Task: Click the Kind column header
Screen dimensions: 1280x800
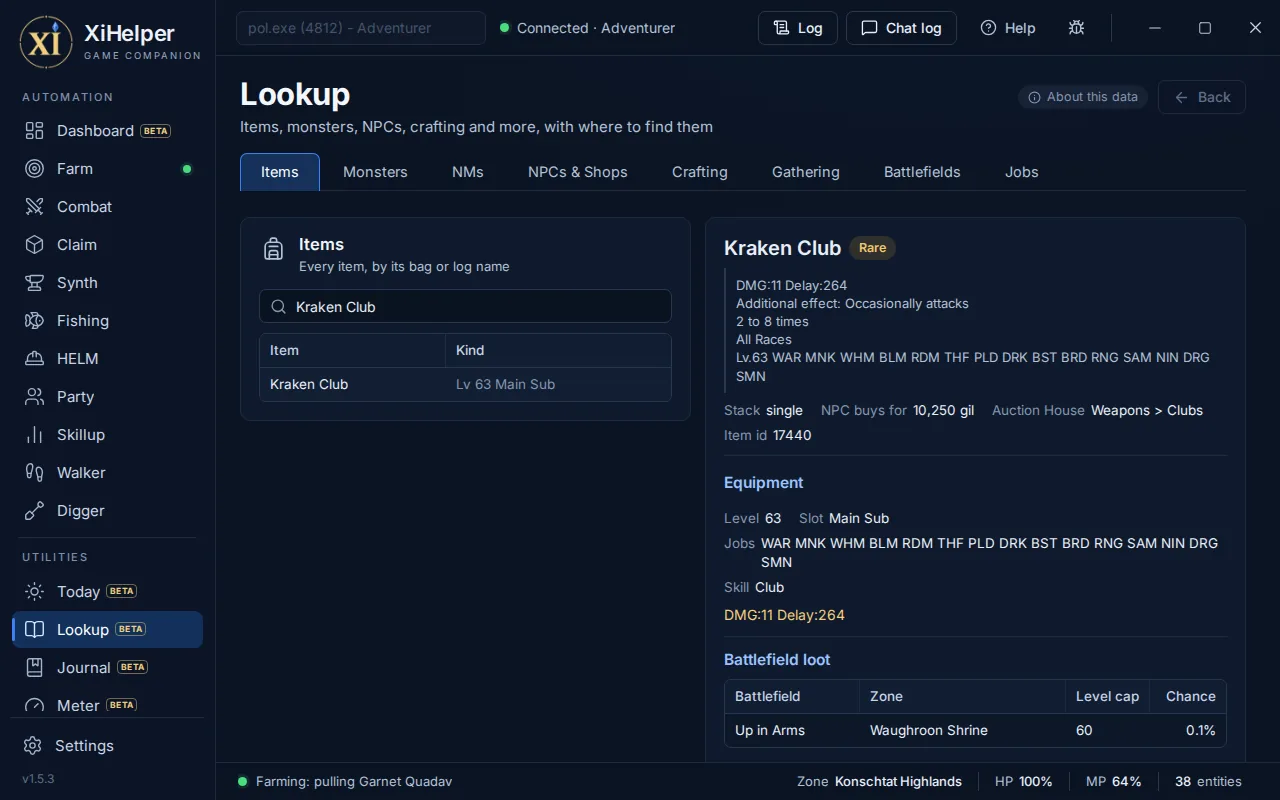Action: click(558, 350)
